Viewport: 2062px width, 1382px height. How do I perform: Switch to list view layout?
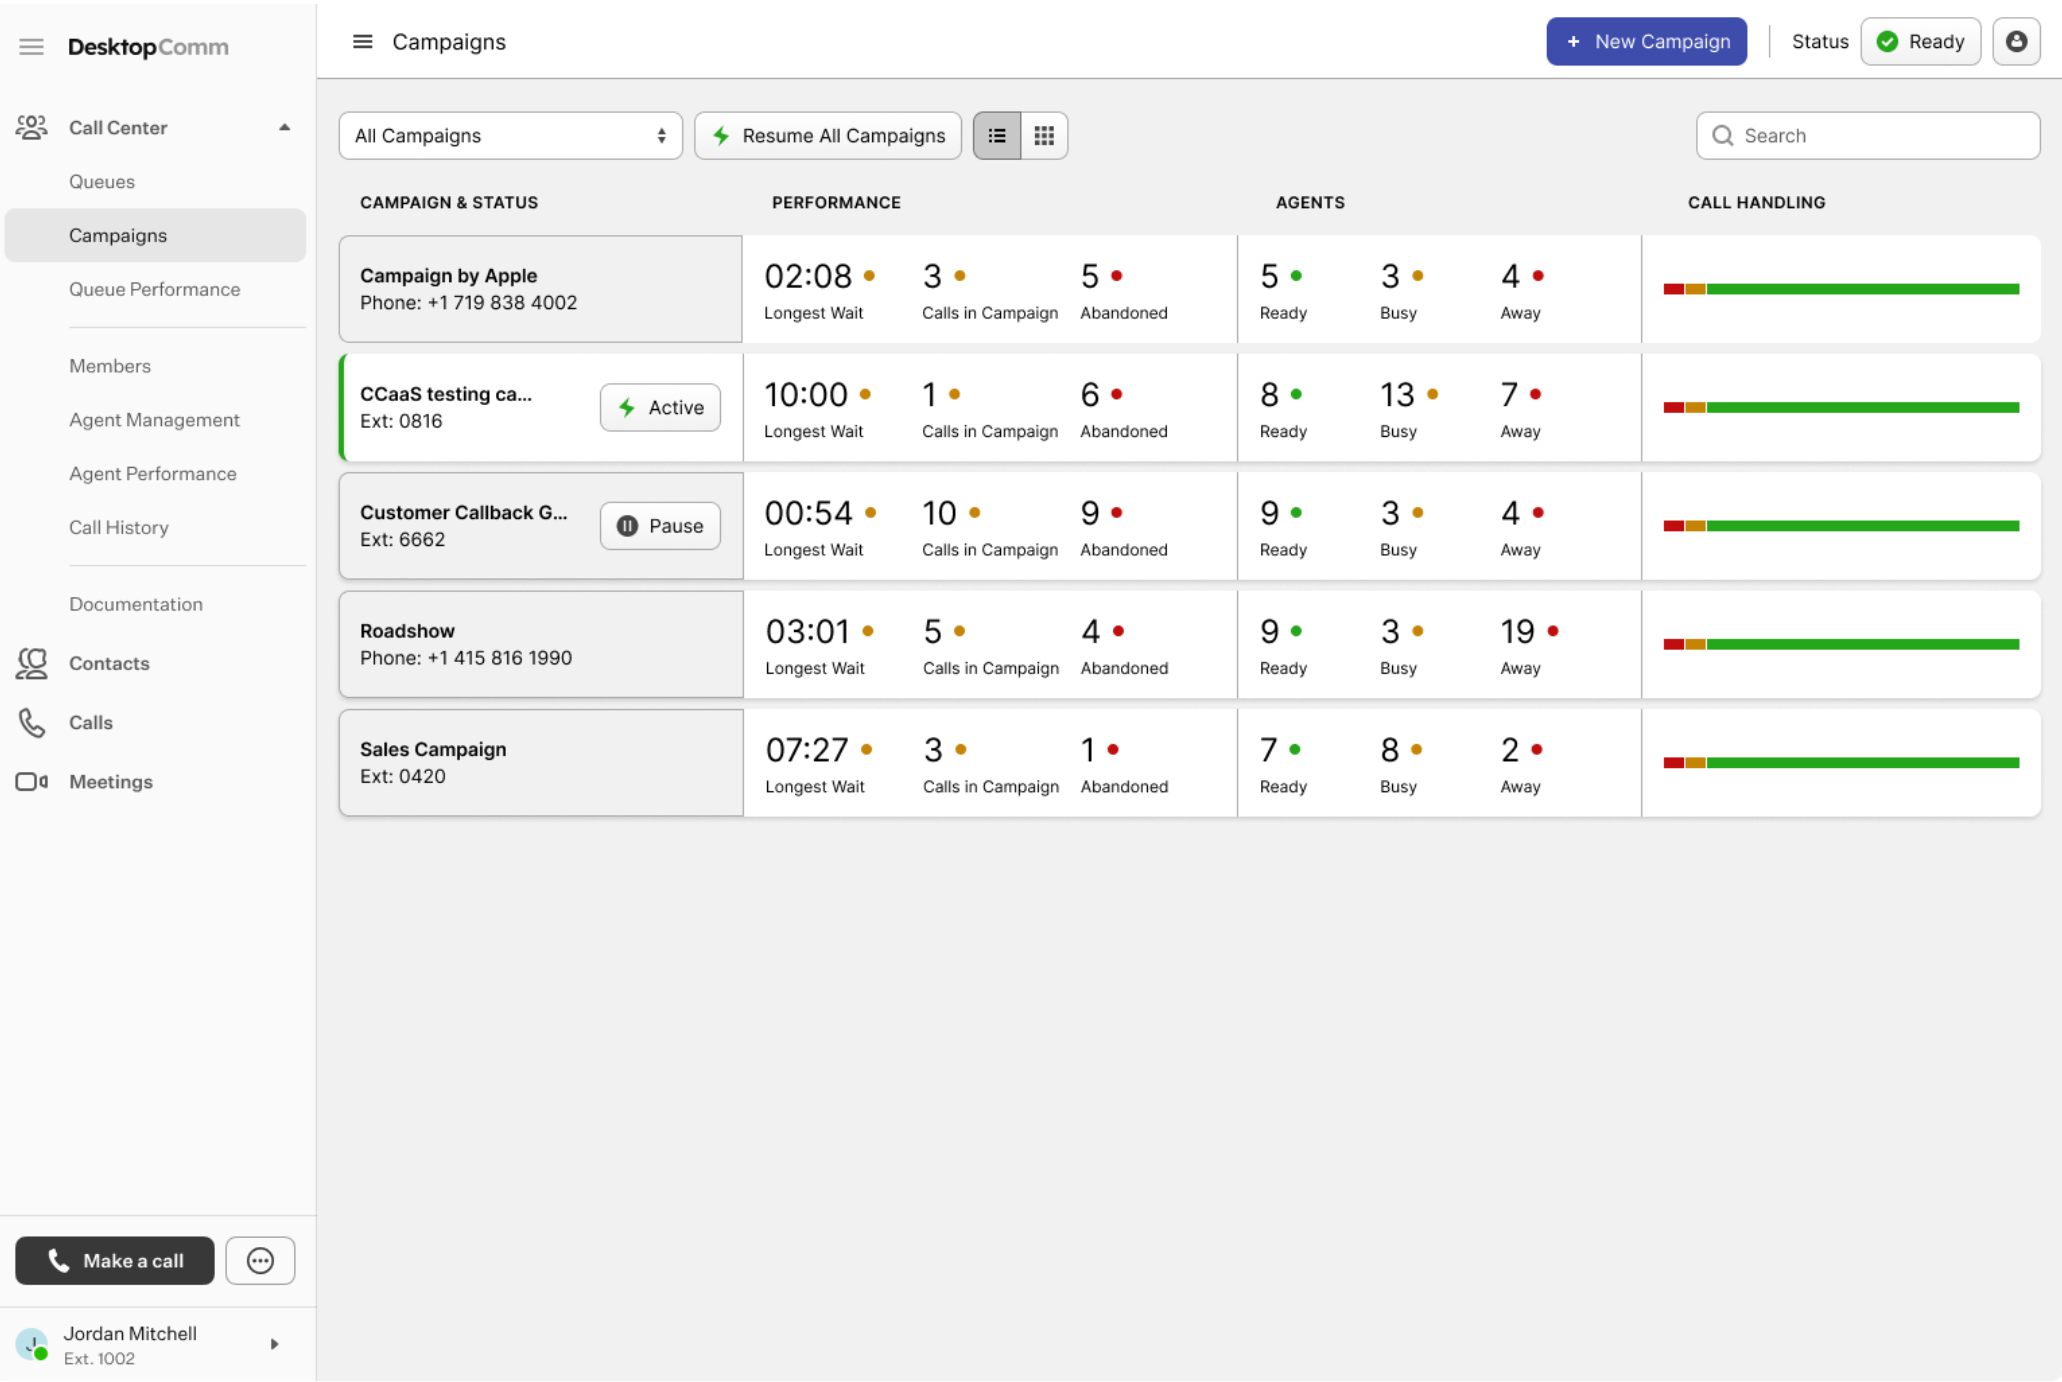(x=997, y=136)
